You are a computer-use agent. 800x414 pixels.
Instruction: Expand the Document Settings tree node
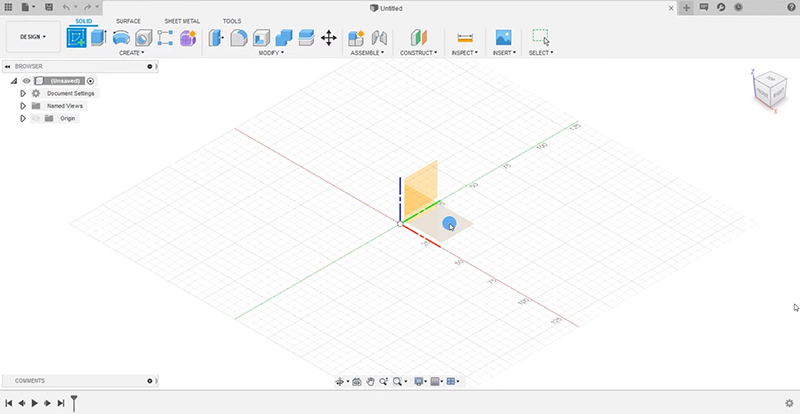click(x=22, y=93)
